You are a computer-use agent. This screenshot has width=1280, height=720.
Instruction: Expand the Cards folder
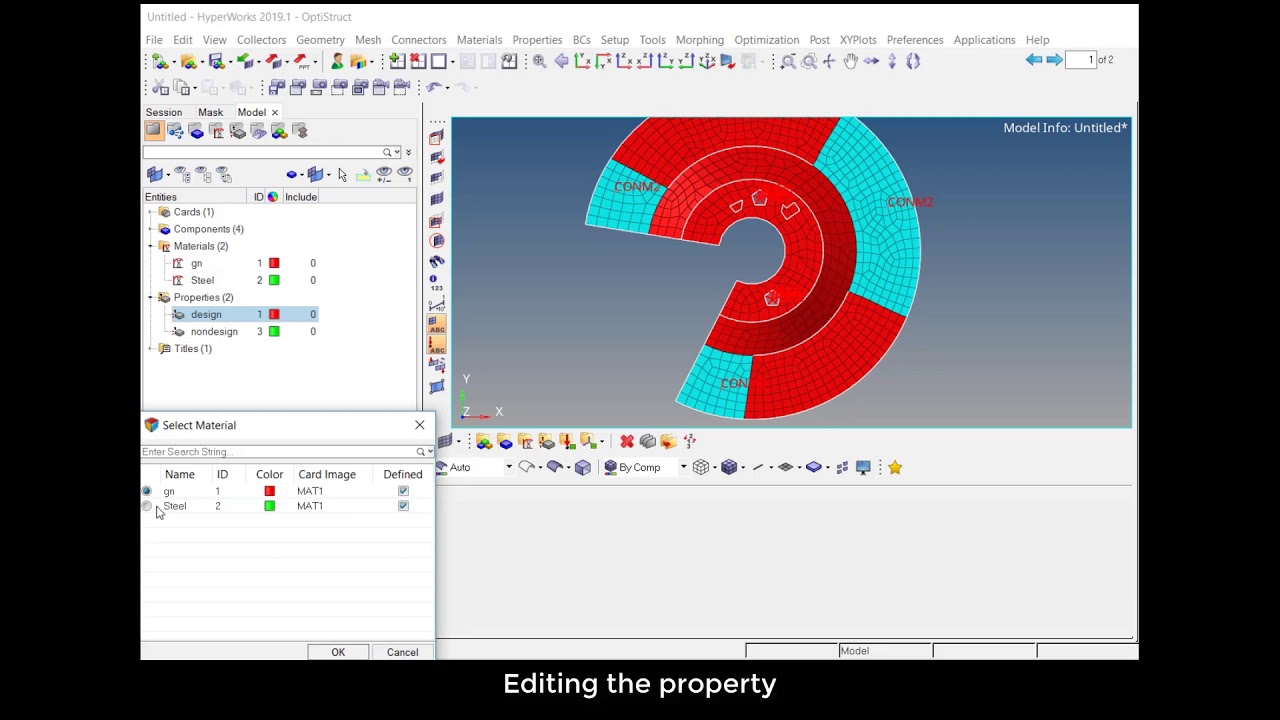coord(151,212)
